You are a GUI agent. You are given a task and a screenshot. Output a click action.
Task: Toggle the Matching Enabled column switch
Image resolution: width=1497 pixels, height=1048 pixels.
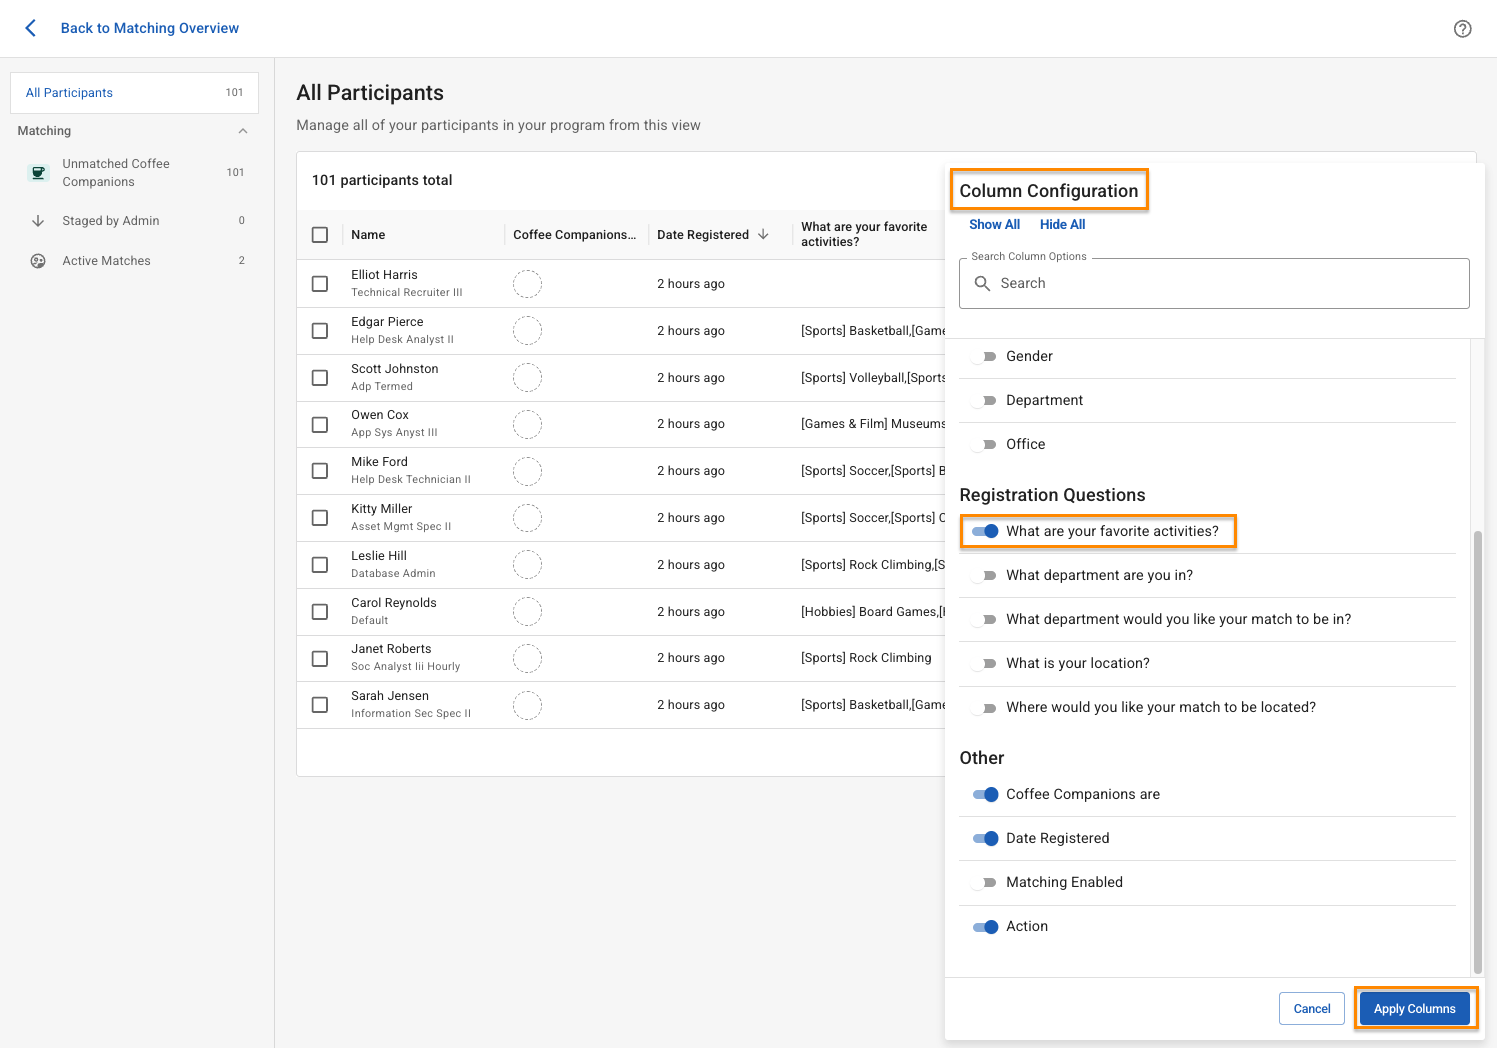click(985, 883)
